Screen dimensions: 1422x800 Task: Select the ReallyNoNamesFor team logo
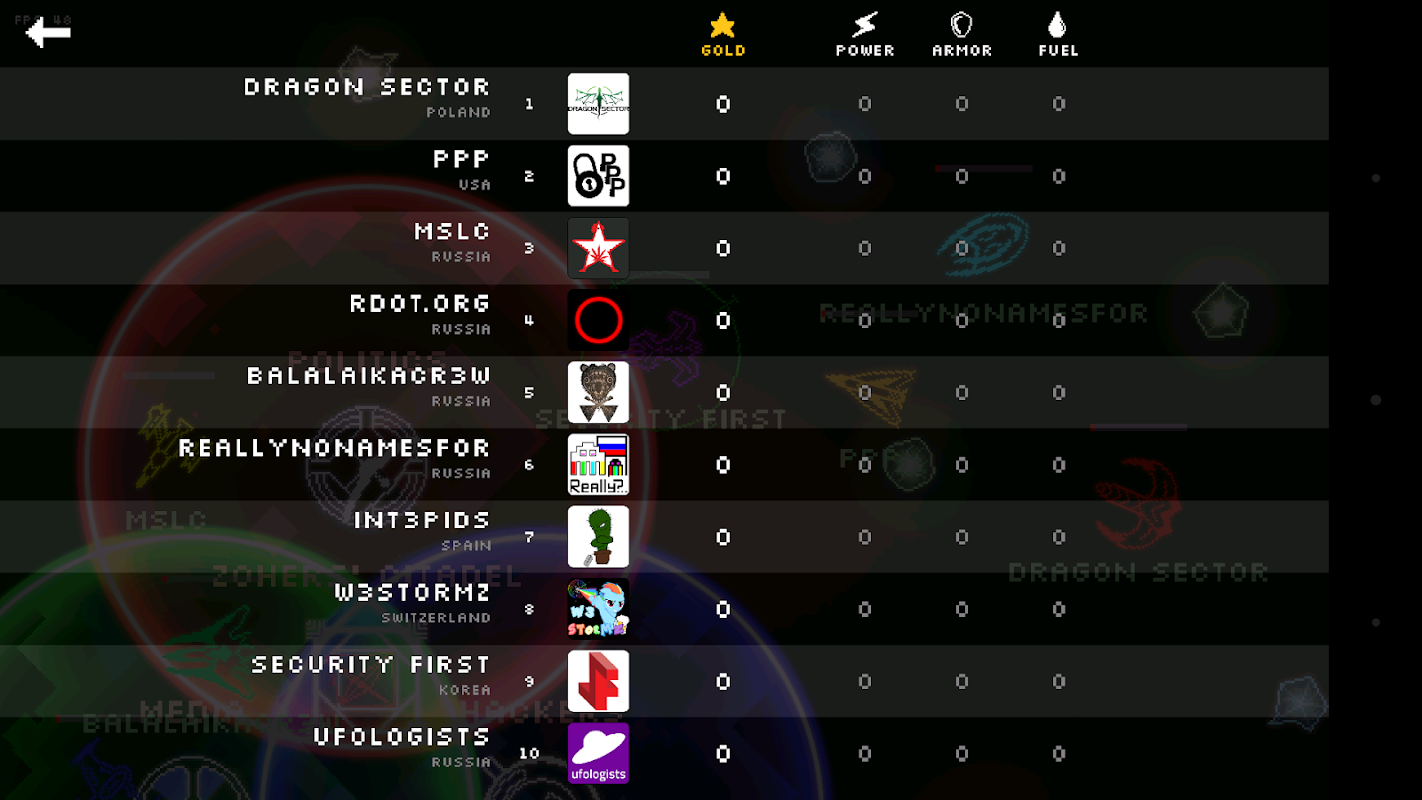598,465
